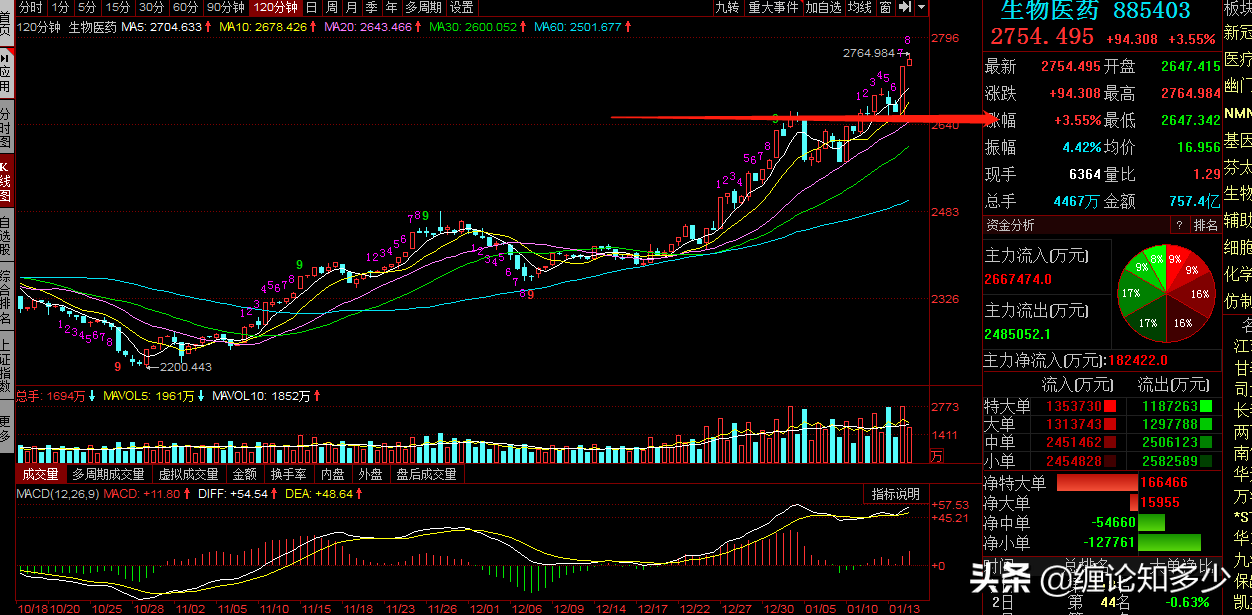
Task: Open 重大事件 major events
Action: (x=773, y=7)
